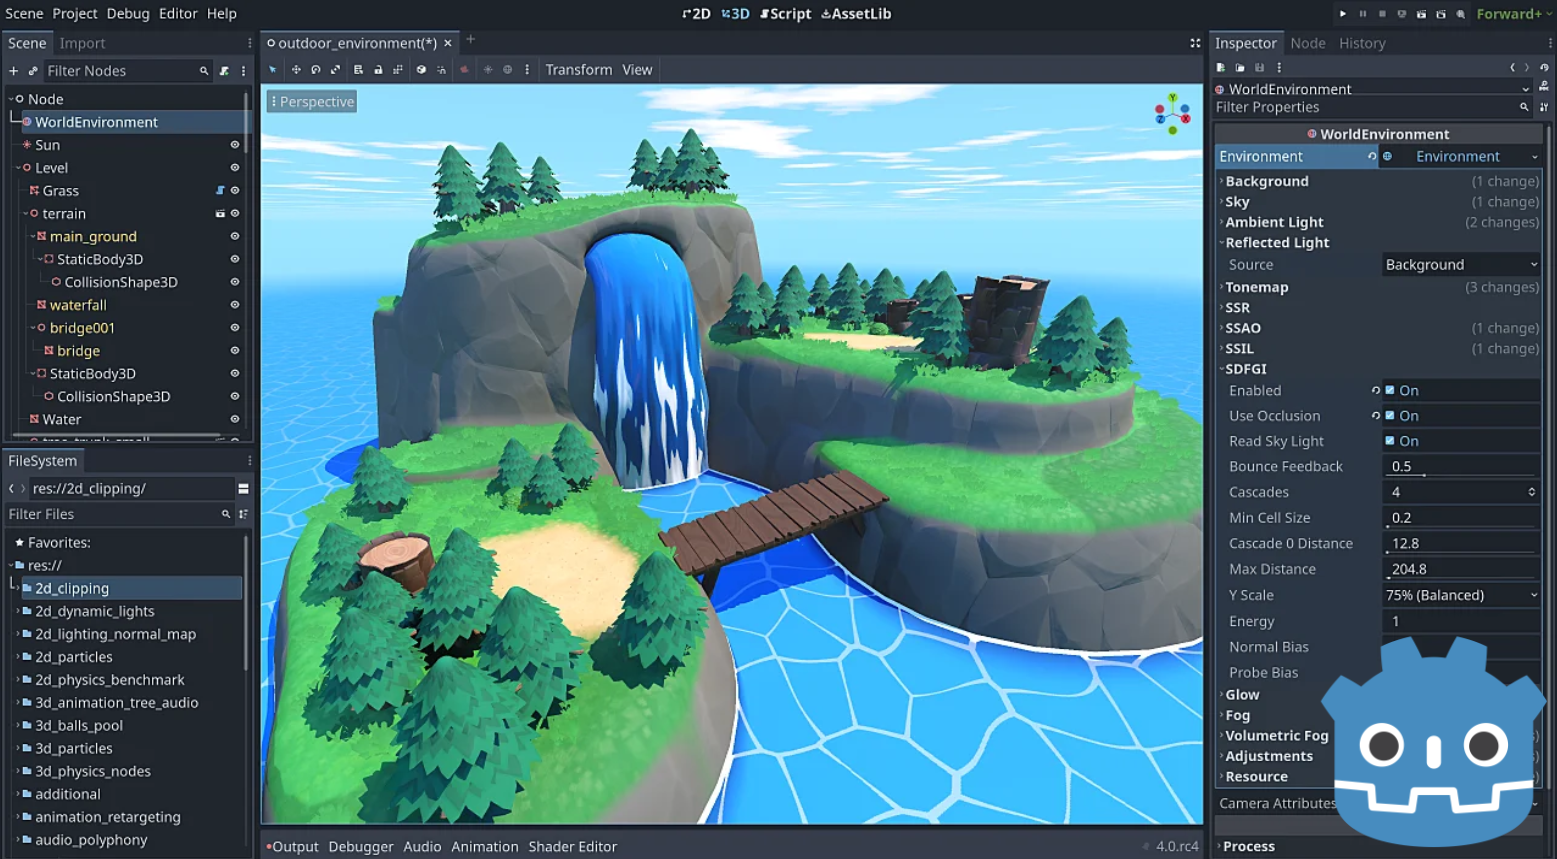Select the Move mode tool in viewport toolbar

[x=296, y=70]
